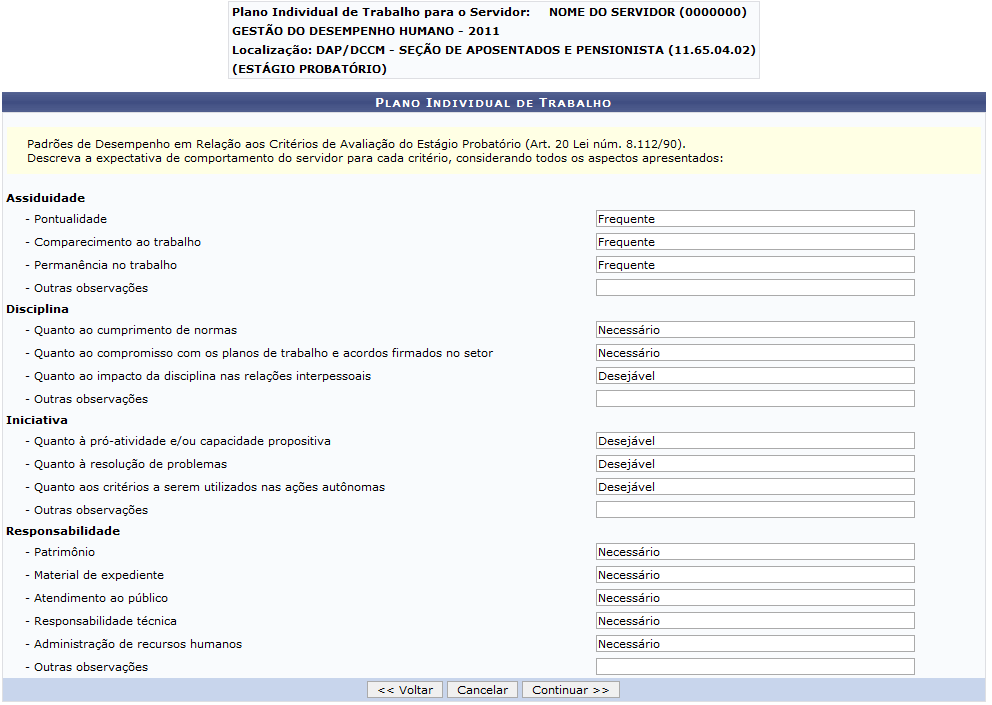Focus the impacto da disciplina field

click(x=755, y=376)
